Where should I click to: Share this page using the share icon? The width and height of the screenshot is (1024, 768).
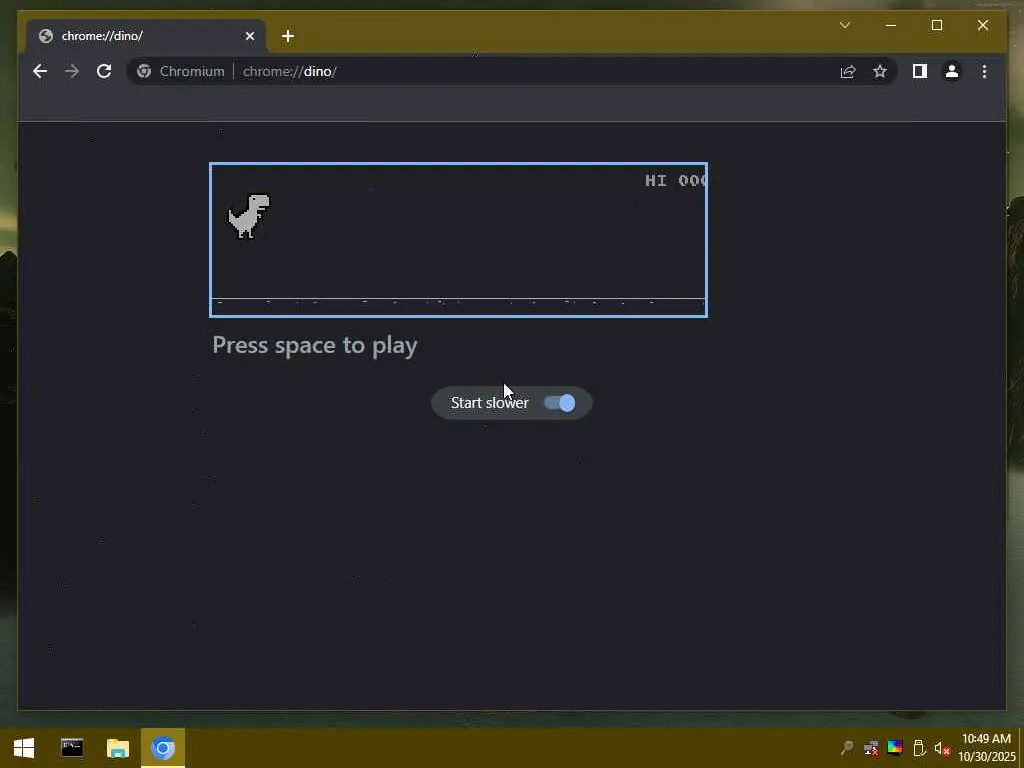click(x=848, y=71)
